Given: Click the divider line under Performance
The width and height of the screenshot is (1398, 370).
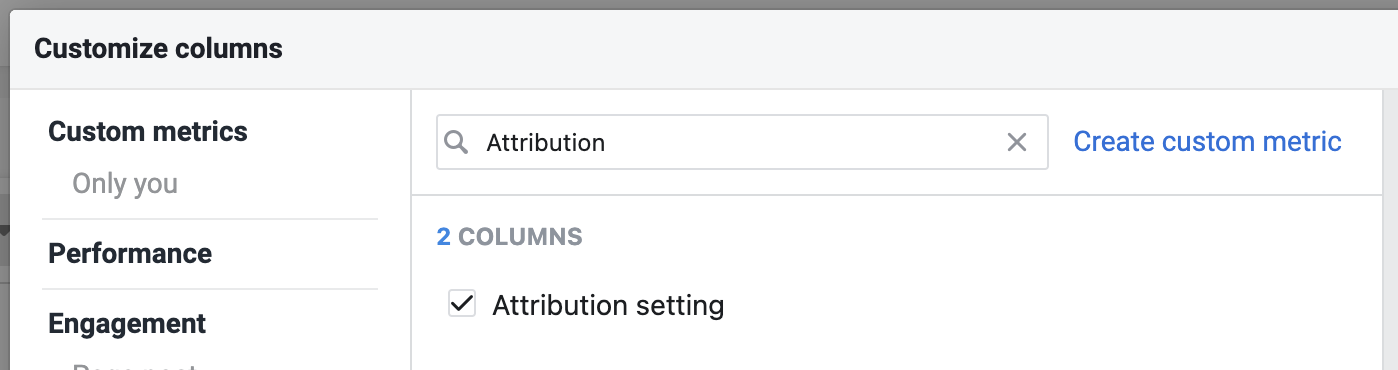Looking at the screenshot, I should [210, 289].
